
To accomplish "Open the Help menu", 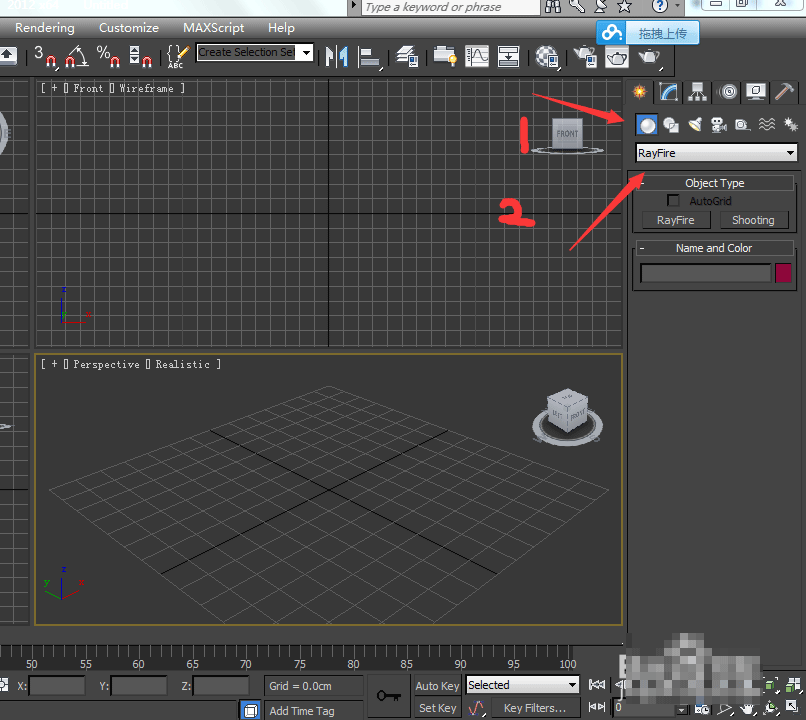I will click(x=281, y=28).
